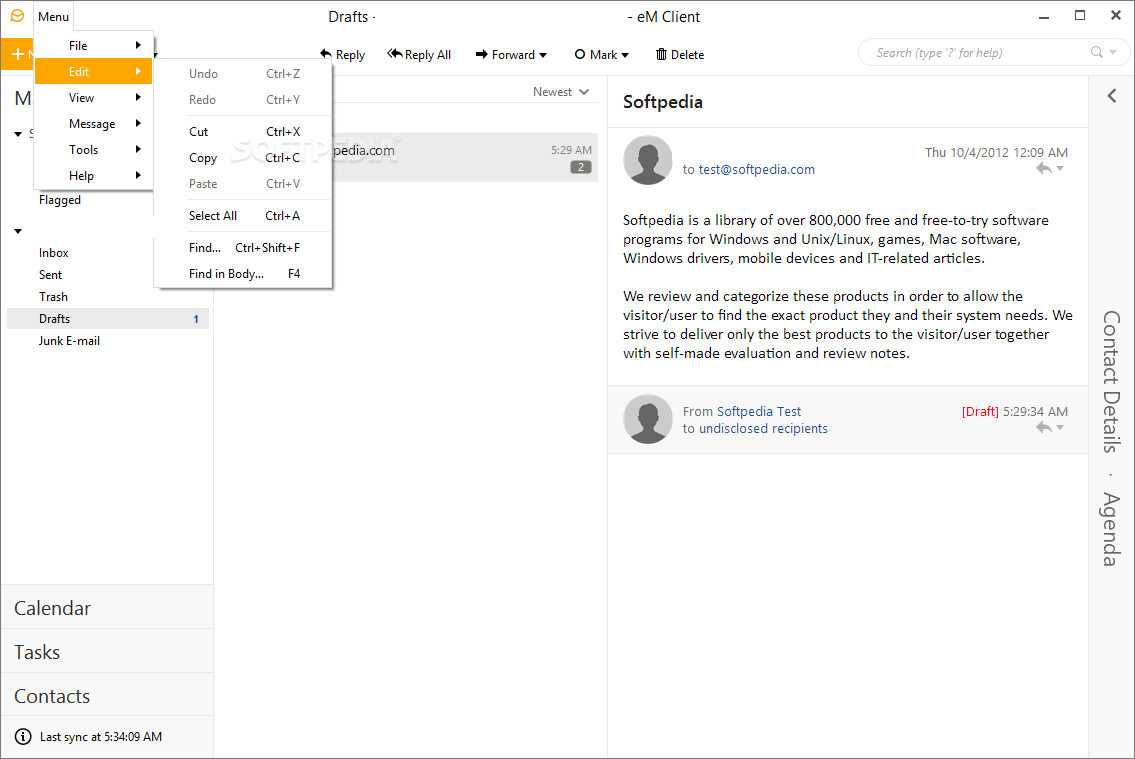
Task: Collapse the right sidebar chevron
Action: click(1112, 96)
